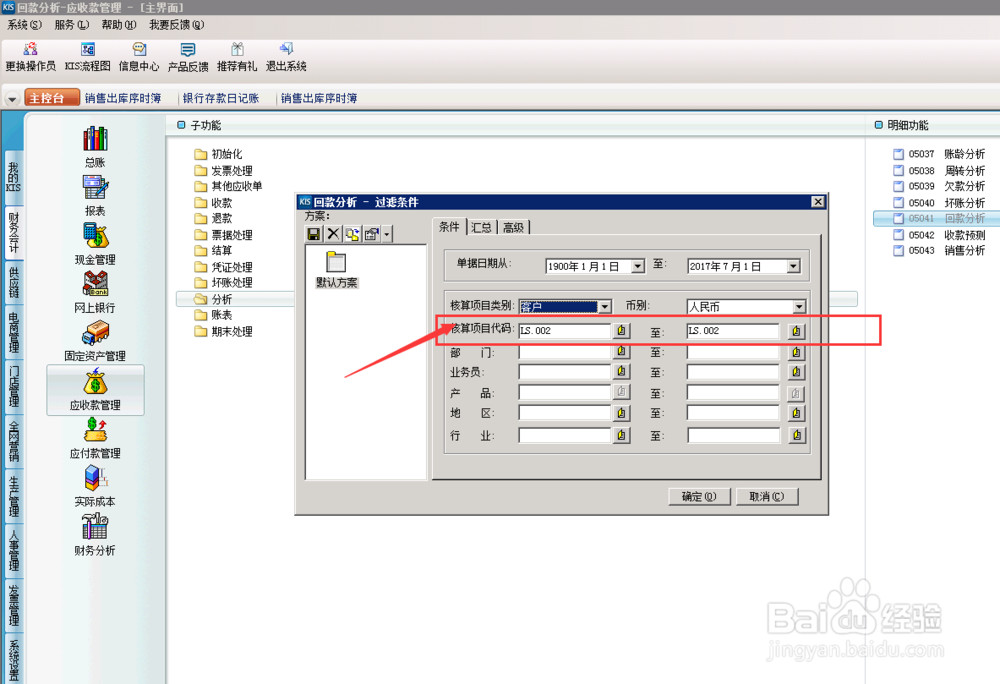1000x684 pixels.
Task: Expand the end date 2017年7月1日 dropdown
Action: (793, 266)
